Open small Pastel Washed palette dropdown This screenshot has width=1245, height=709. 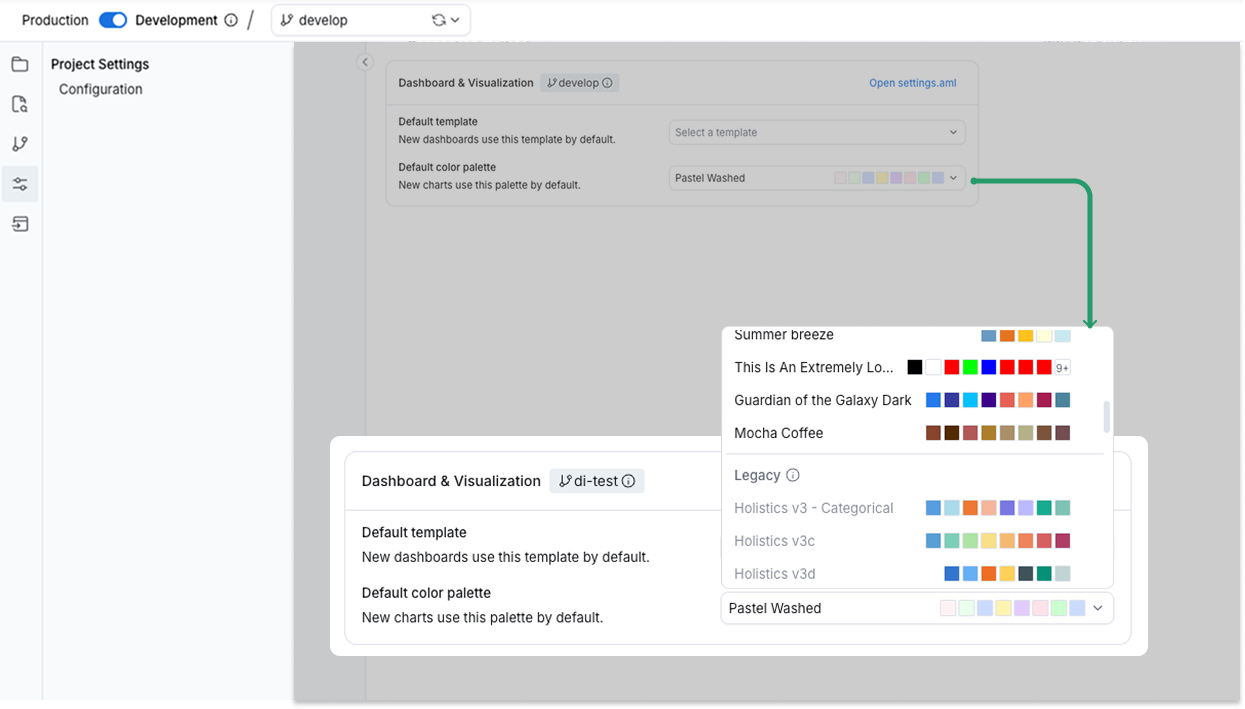(x=817, y=178)
